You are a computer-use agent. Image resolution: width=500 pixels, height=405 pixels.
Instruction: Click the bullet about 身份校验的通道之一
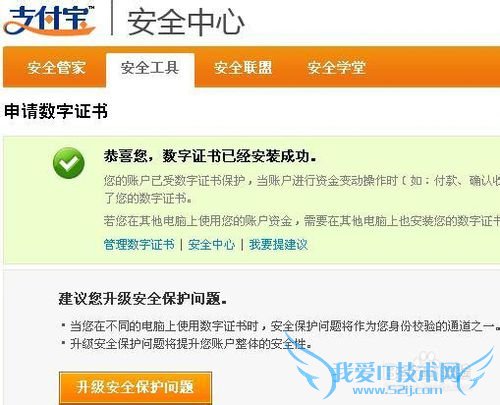tap(279, 326)
